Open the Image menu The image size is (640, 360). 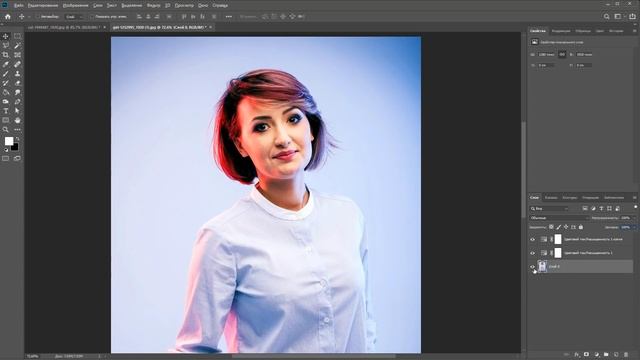[76, 6]
